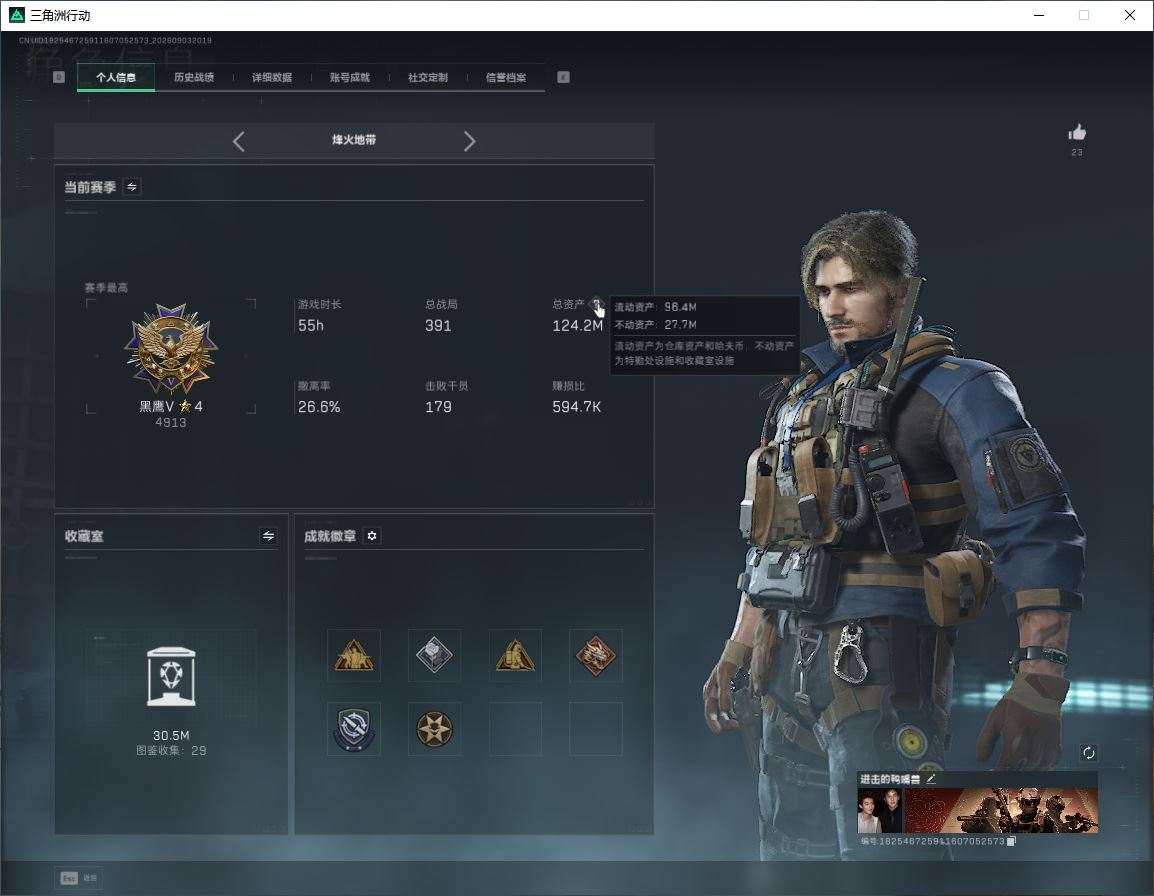Select the silver diamond cube badge
The width and height of the screenshot is (1154, 896).
434,655
